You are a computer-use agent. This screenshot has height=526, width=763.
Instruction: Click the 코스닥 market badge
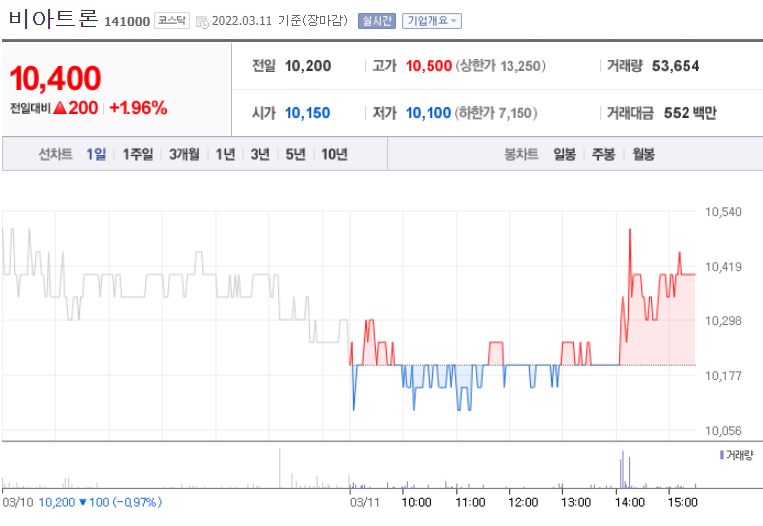click(x=172, y=20)
